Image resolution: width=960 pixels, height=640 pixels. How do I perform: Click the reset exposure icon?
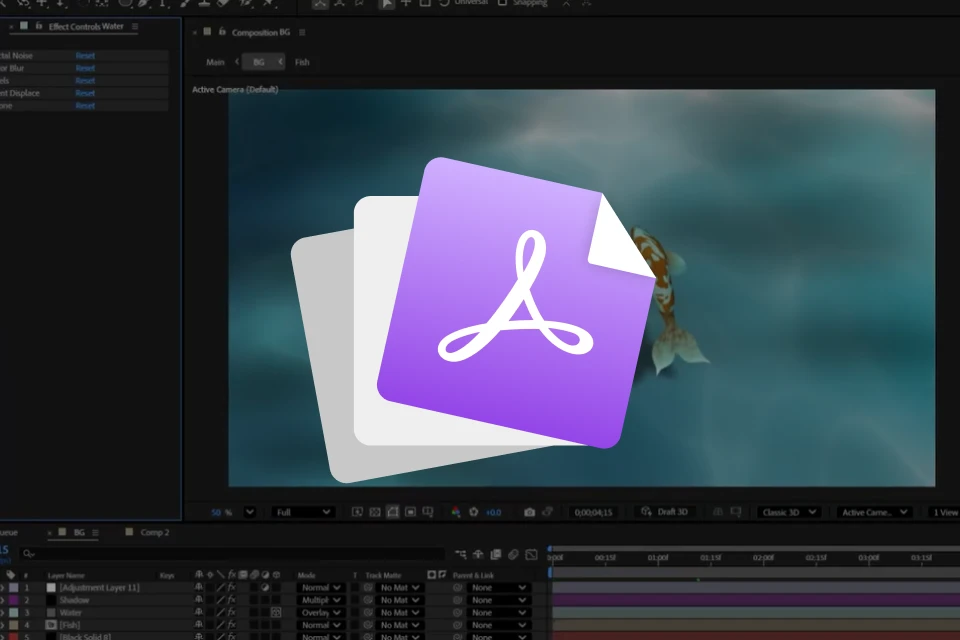coord(473,512)
